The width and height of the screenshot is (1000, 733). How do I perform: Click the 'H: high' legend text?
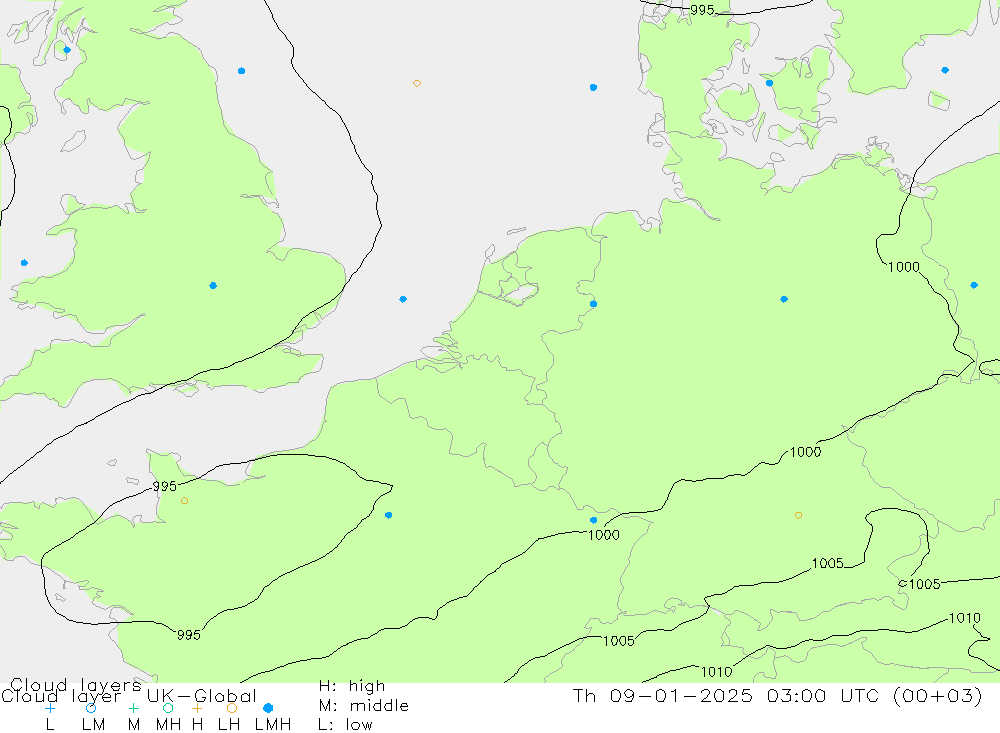(x=352, y=686)
